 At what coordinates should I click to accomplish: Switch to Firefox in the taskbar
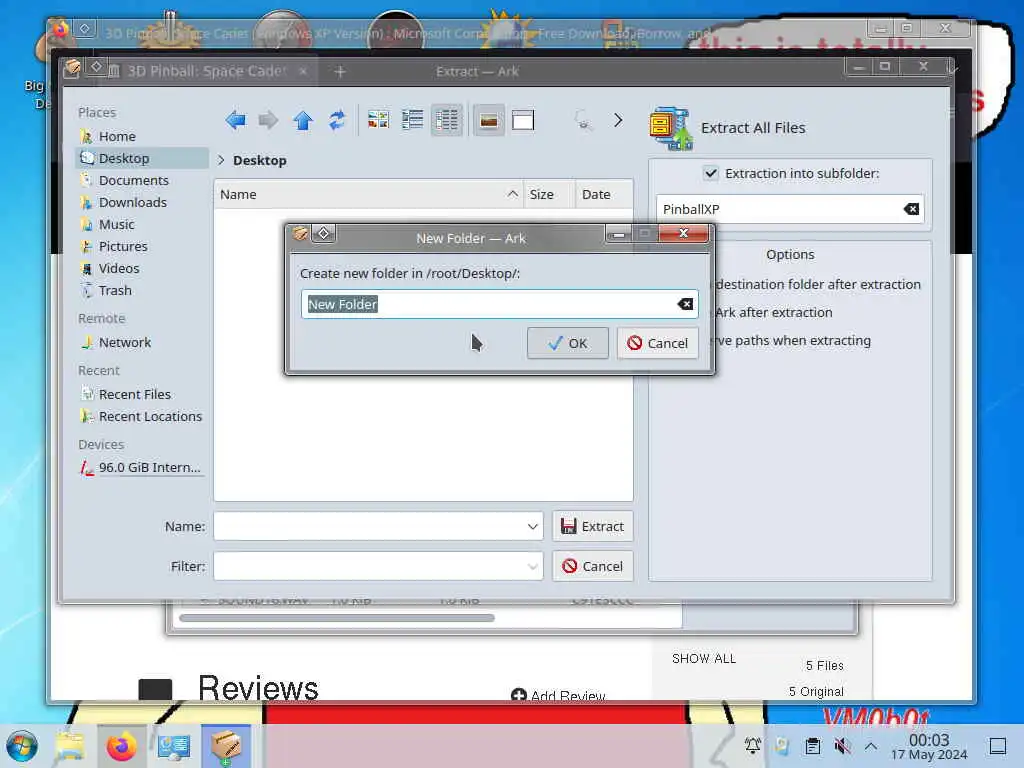(121, 746)
